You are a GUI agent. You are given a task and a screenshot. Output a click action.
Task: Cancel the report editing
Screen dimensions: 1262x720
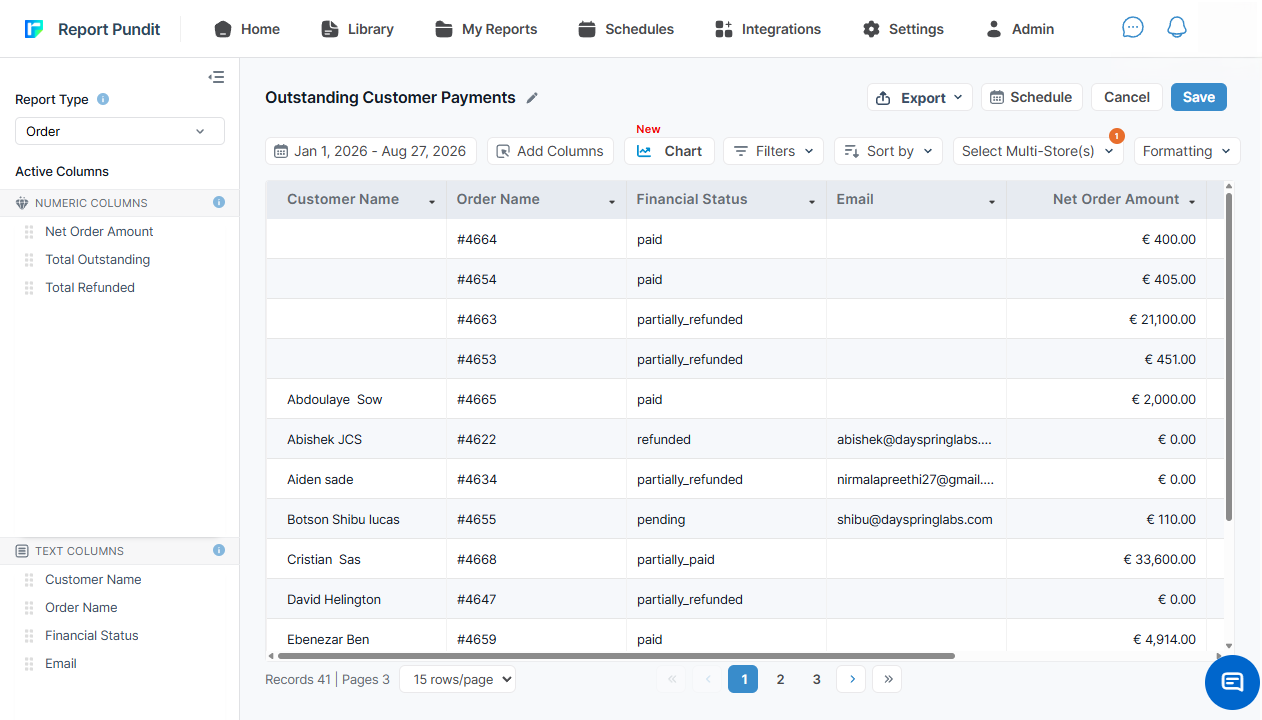pos(1127,97)
